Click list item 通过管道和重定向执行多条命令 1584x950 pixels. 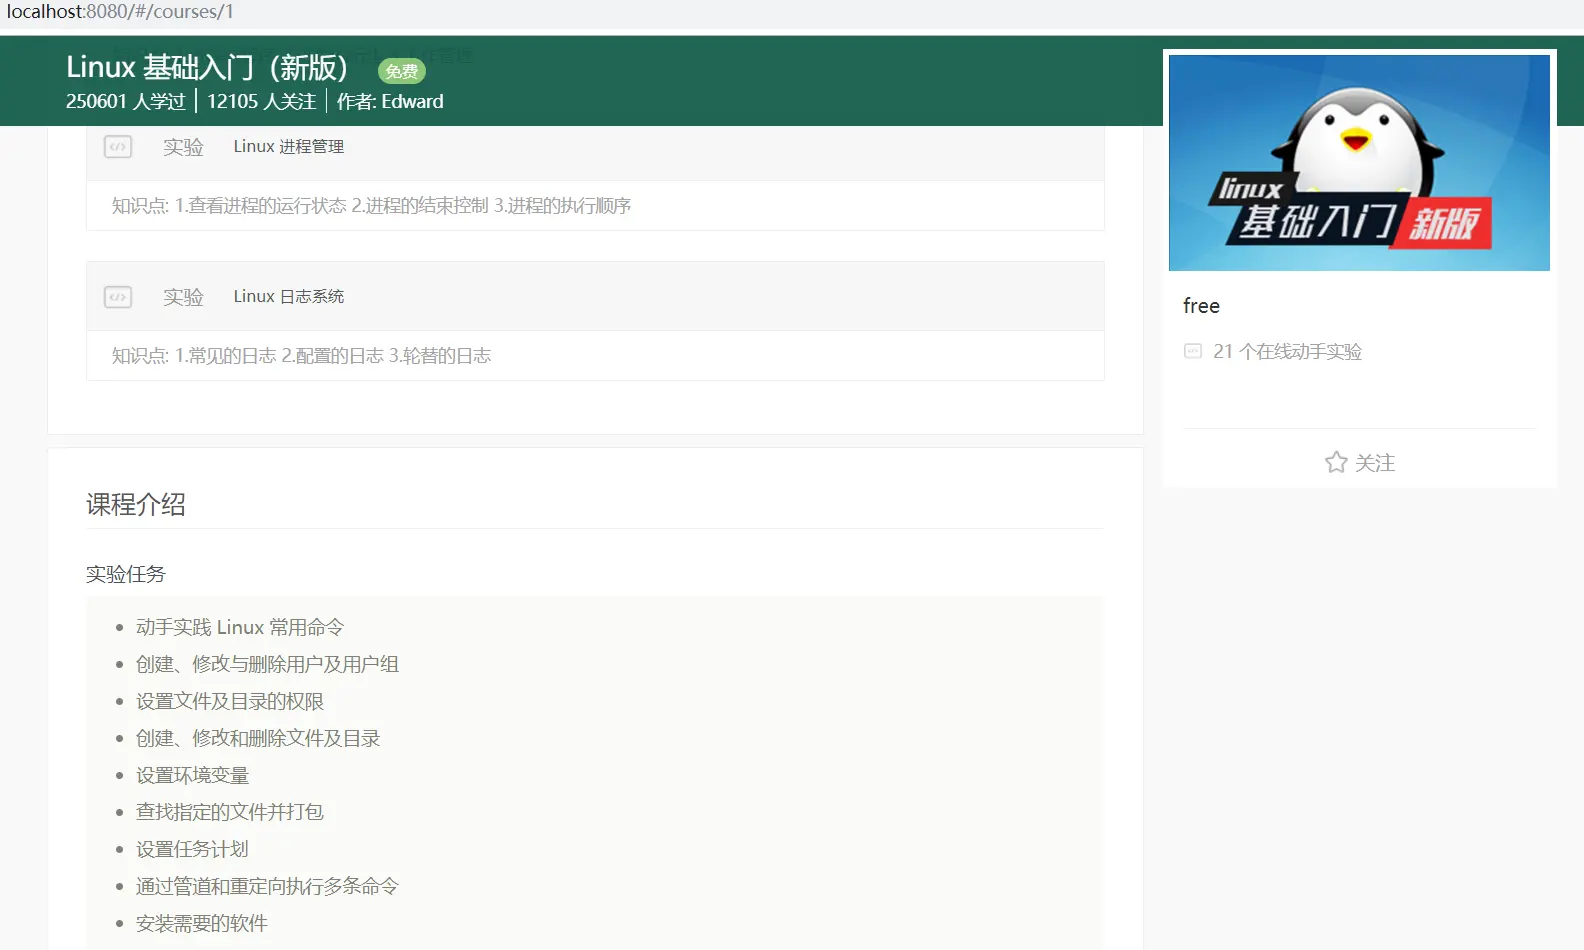tap(267, 886)
